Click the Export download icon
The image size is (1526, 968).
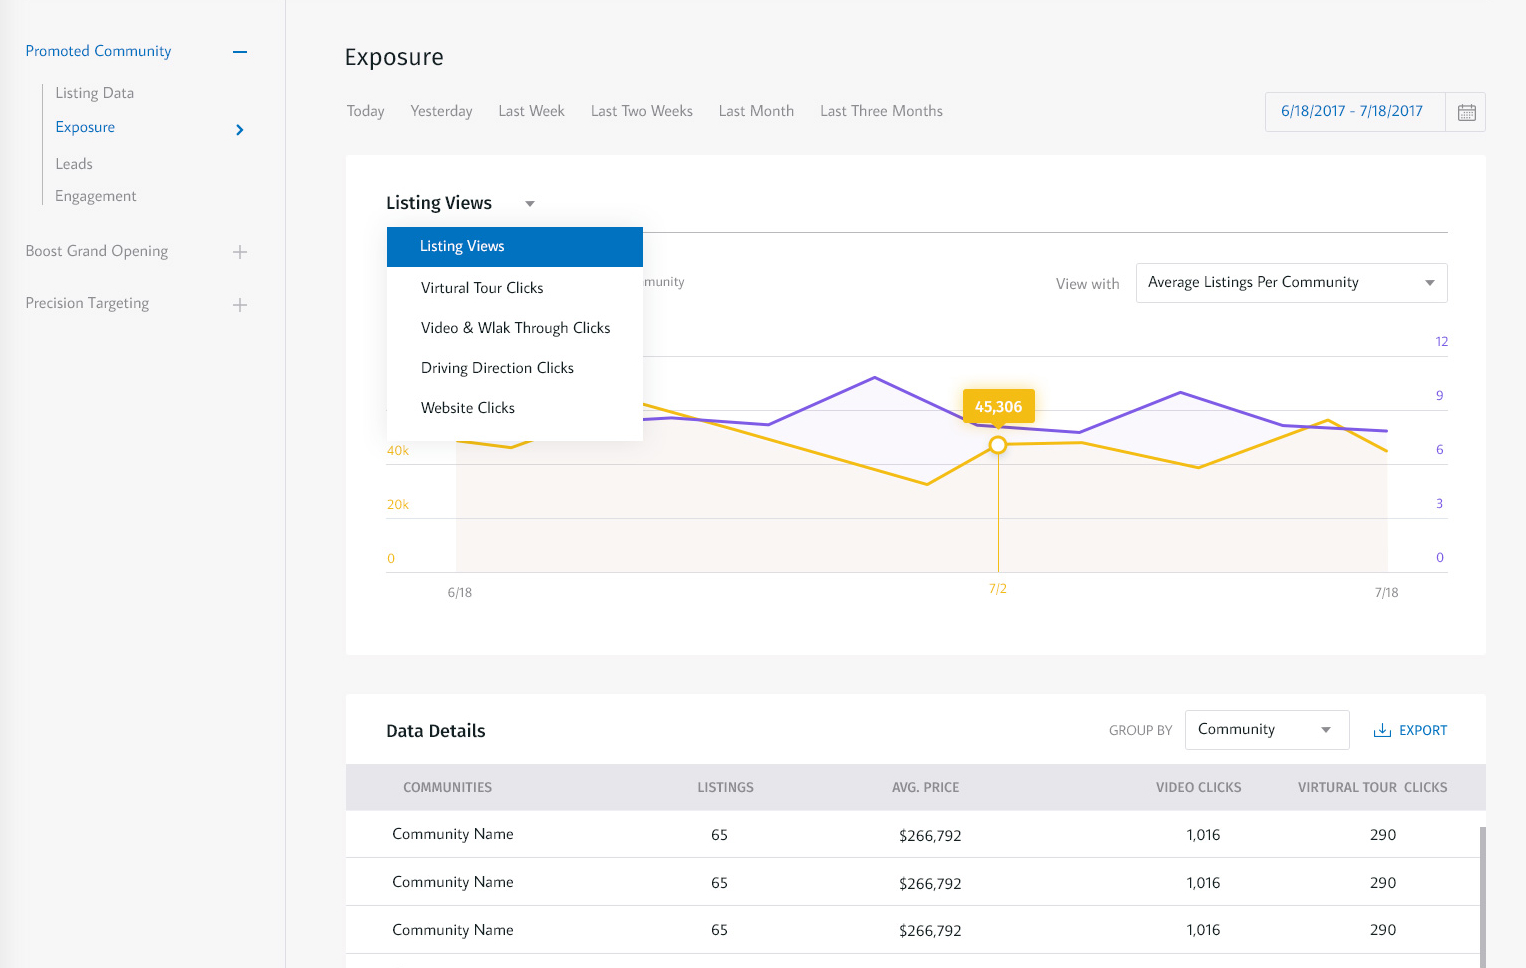click(x=1382, y=730)
